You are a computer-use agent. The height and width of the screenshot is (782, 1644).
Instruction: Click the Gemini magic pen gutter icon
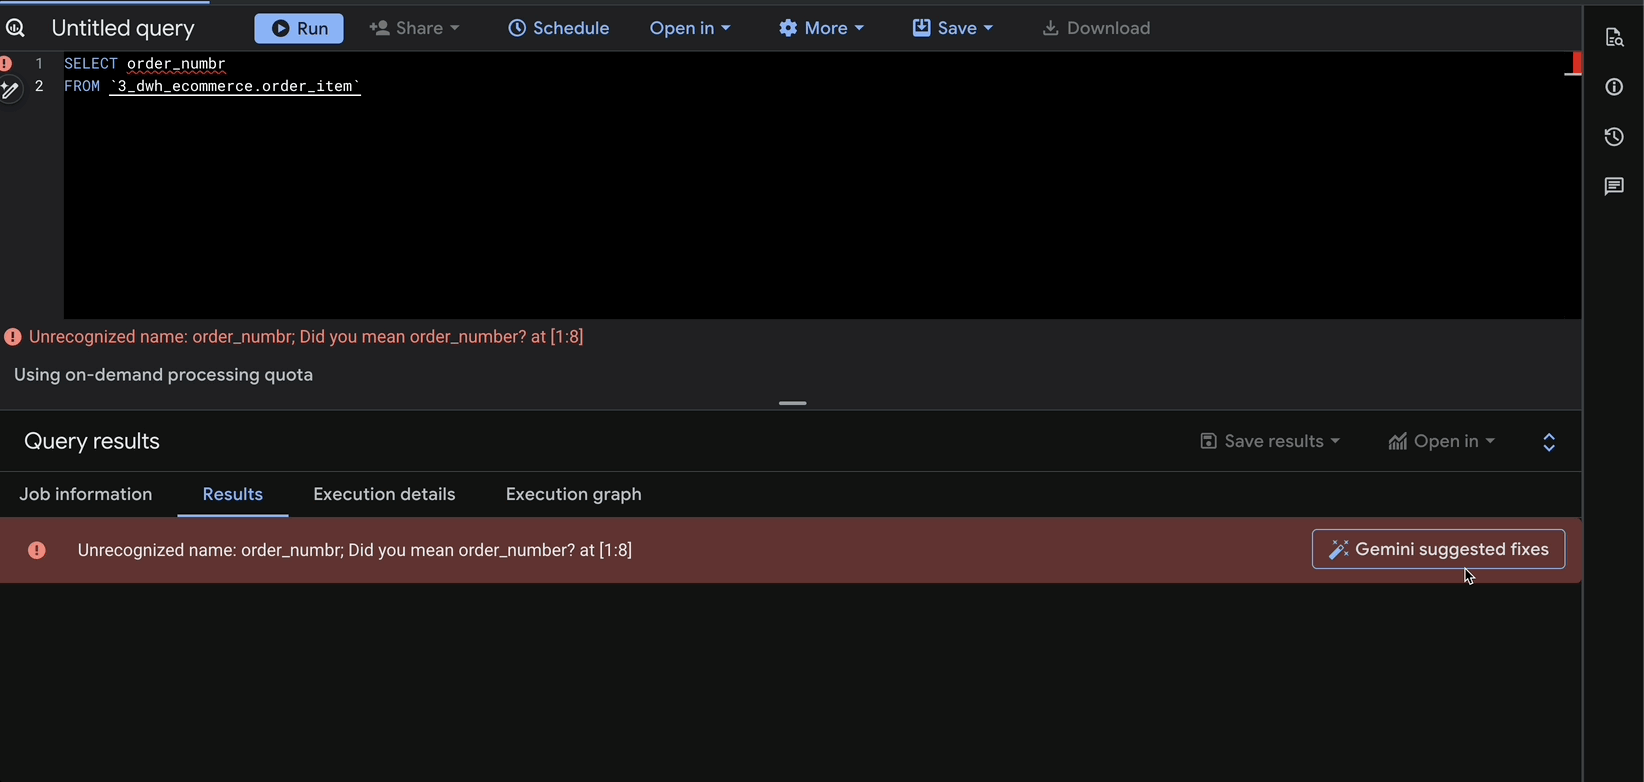(9, 90)
